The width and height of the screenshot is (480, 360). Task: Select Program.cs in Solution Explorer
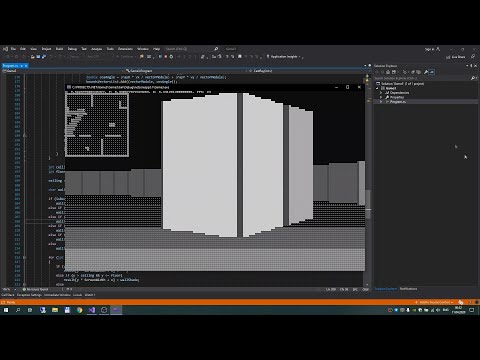pos(398,101)
